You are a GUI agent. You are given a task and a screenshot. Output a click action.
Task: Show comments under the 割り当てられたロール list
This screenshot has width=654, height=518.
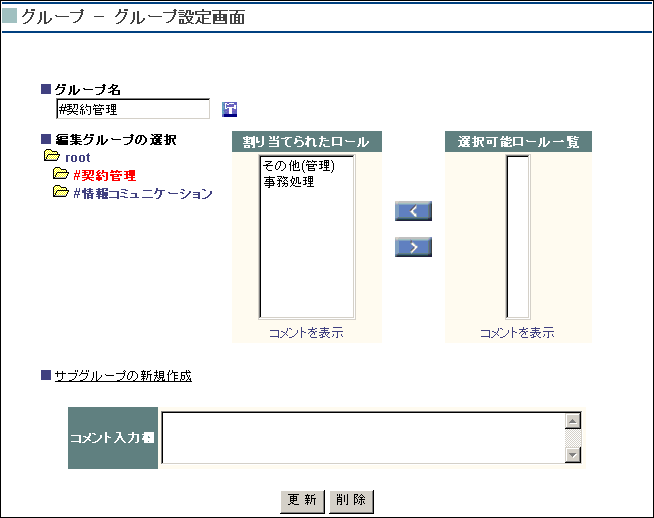point(306,333)
